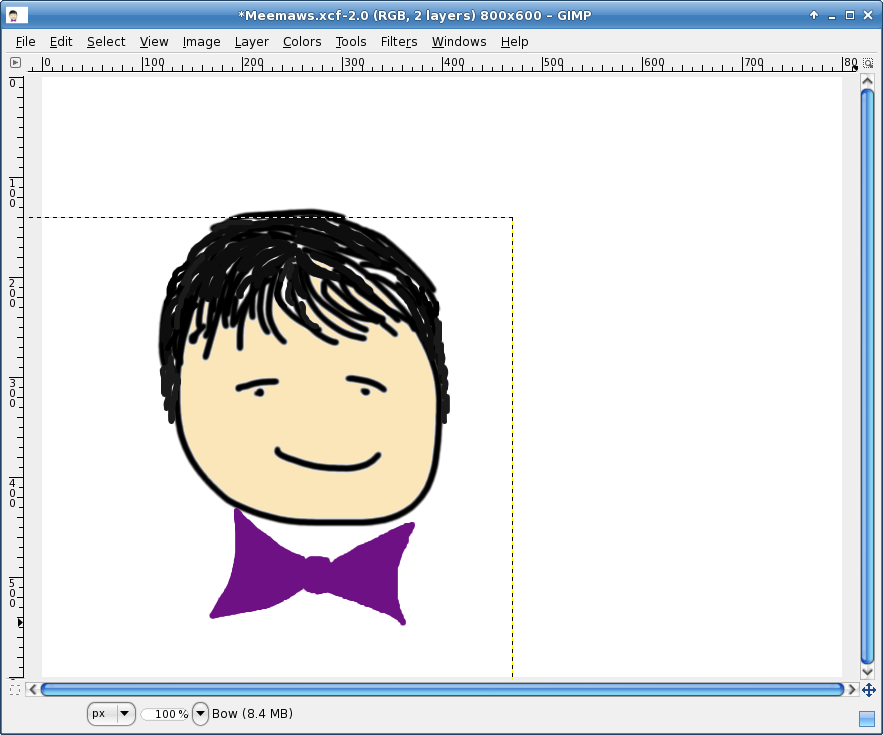This screenshot has width=883, height=735.
Task: Open the Filters menu
Action: click(x=399, y=42)
